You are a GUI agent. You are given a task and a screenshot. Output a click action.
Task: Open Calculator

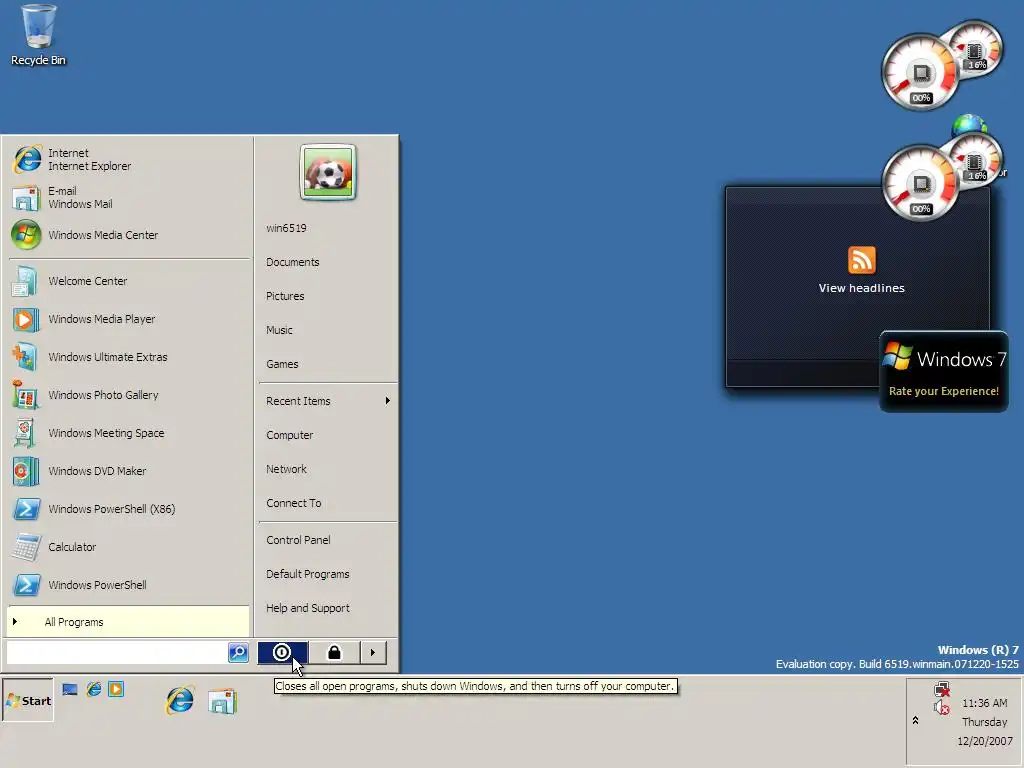[x=129, y=547]
